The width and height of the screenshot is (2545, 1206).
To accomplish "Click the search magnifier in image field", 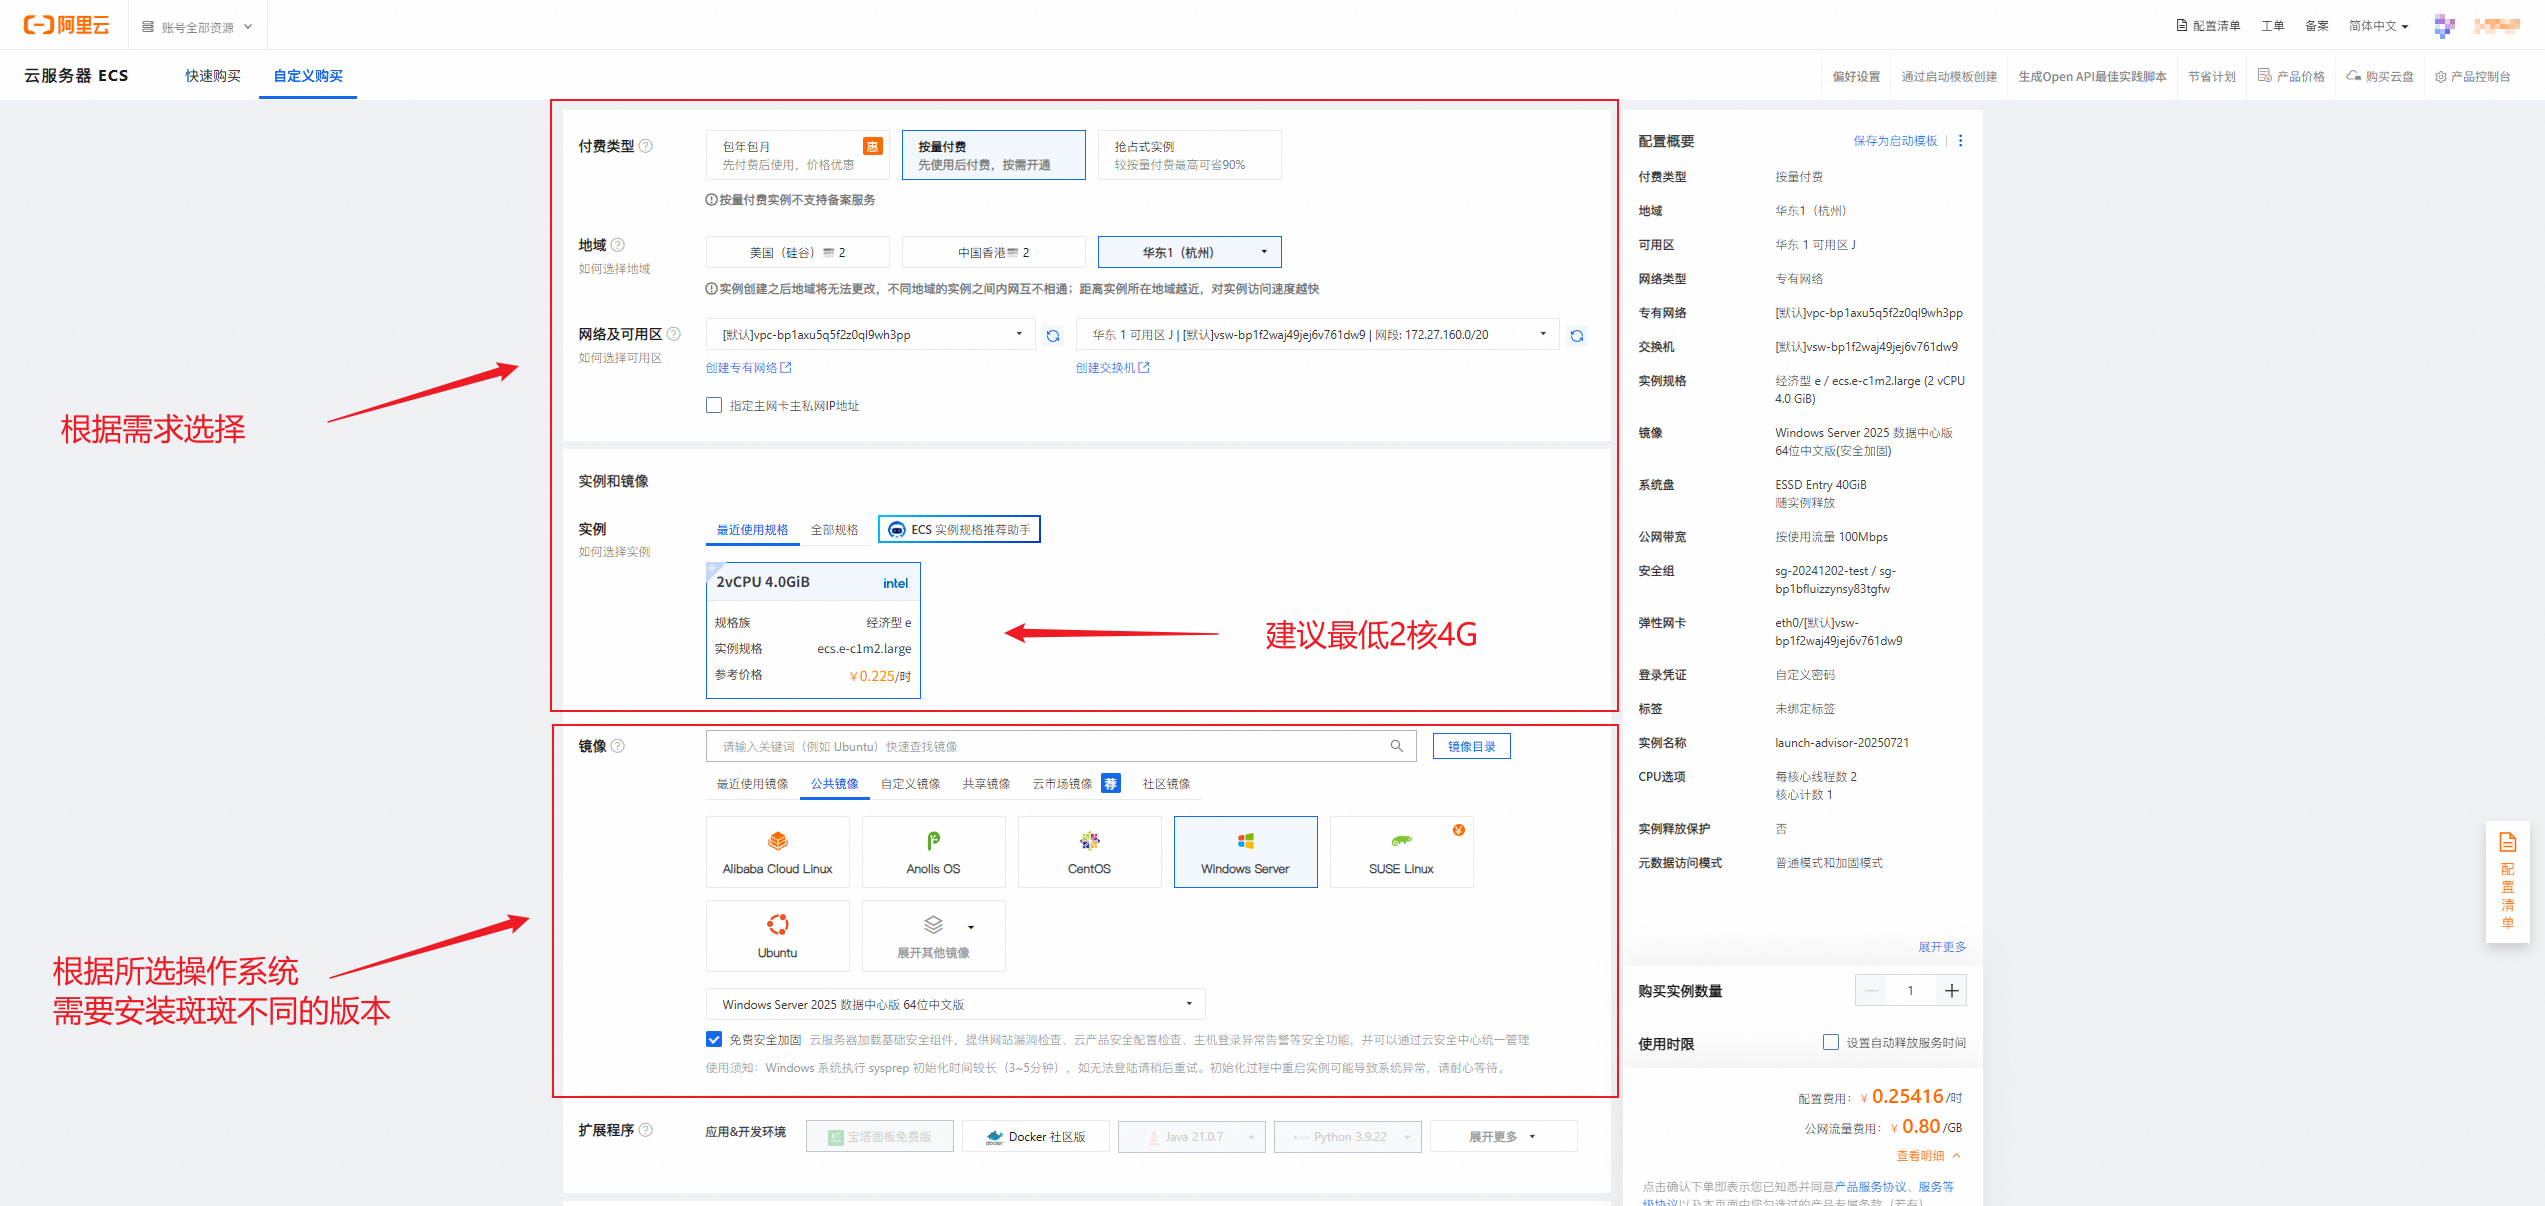I will pyautogui.click(x=1397, y=746).
